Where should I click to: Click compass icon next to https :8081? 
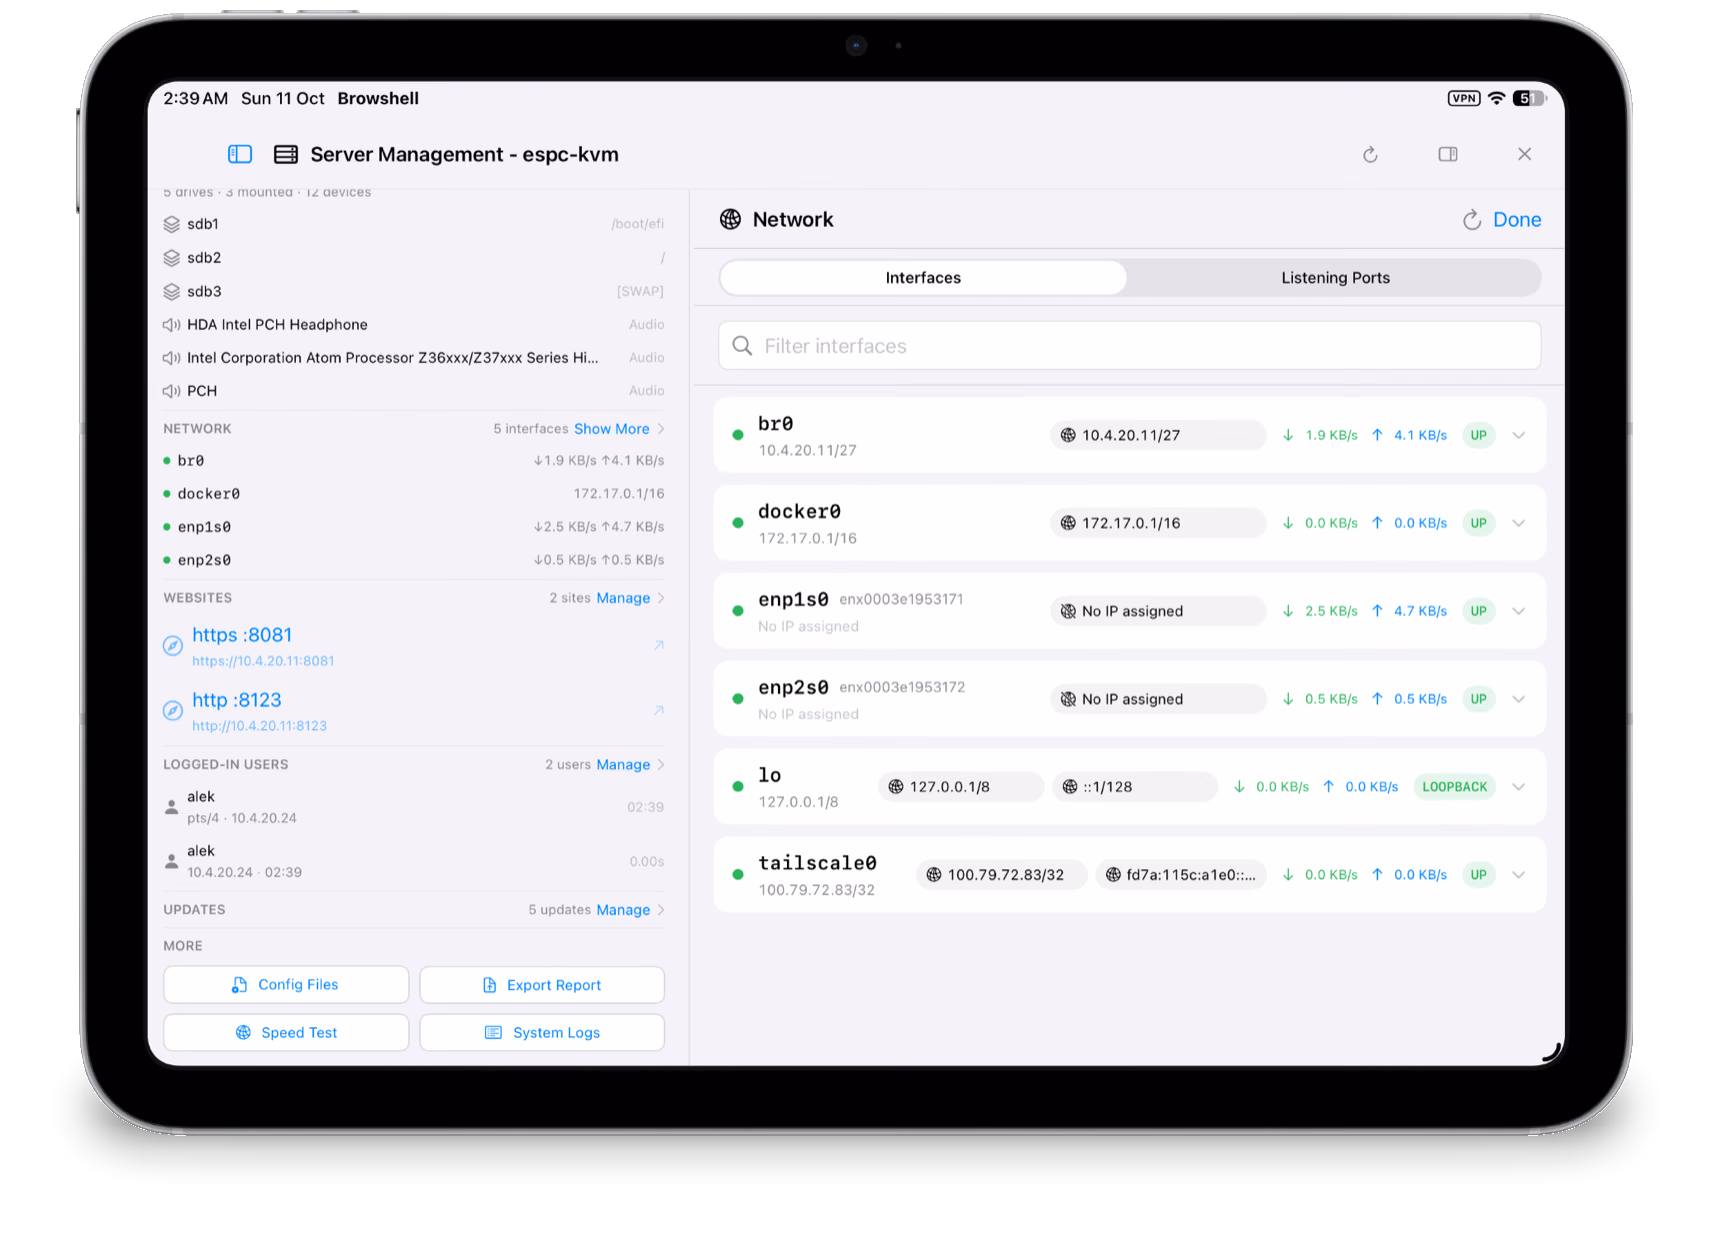pos(173,645)
